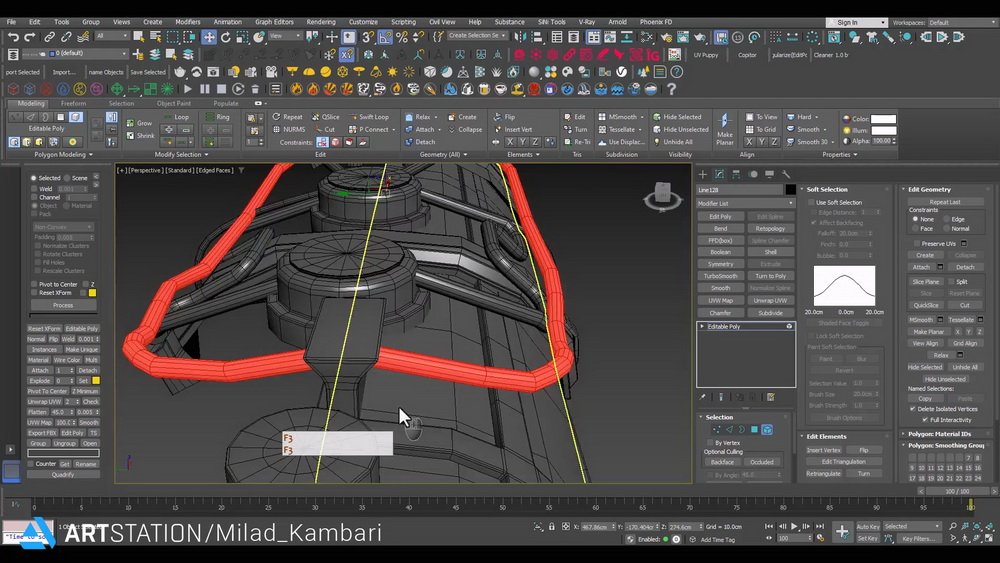The height and width of the screenshot is (563, 1000).
Task: Click the trash can delete icon
Action: [255, 89]
